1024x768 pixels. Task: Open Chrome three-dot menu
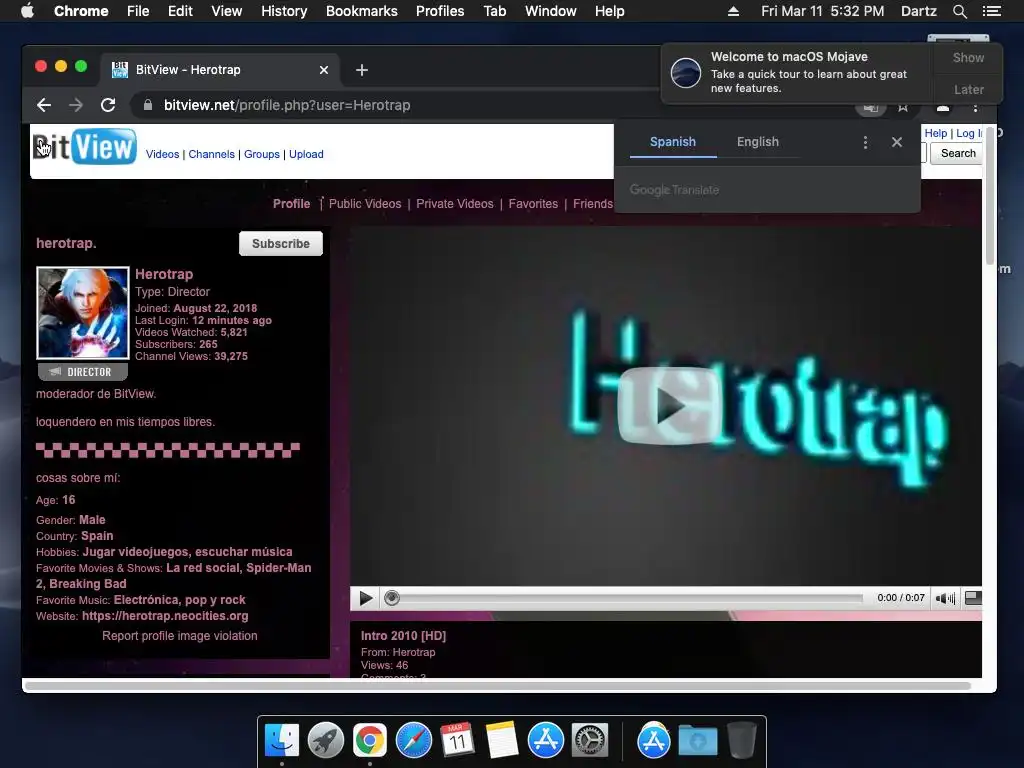coord(976,108)
